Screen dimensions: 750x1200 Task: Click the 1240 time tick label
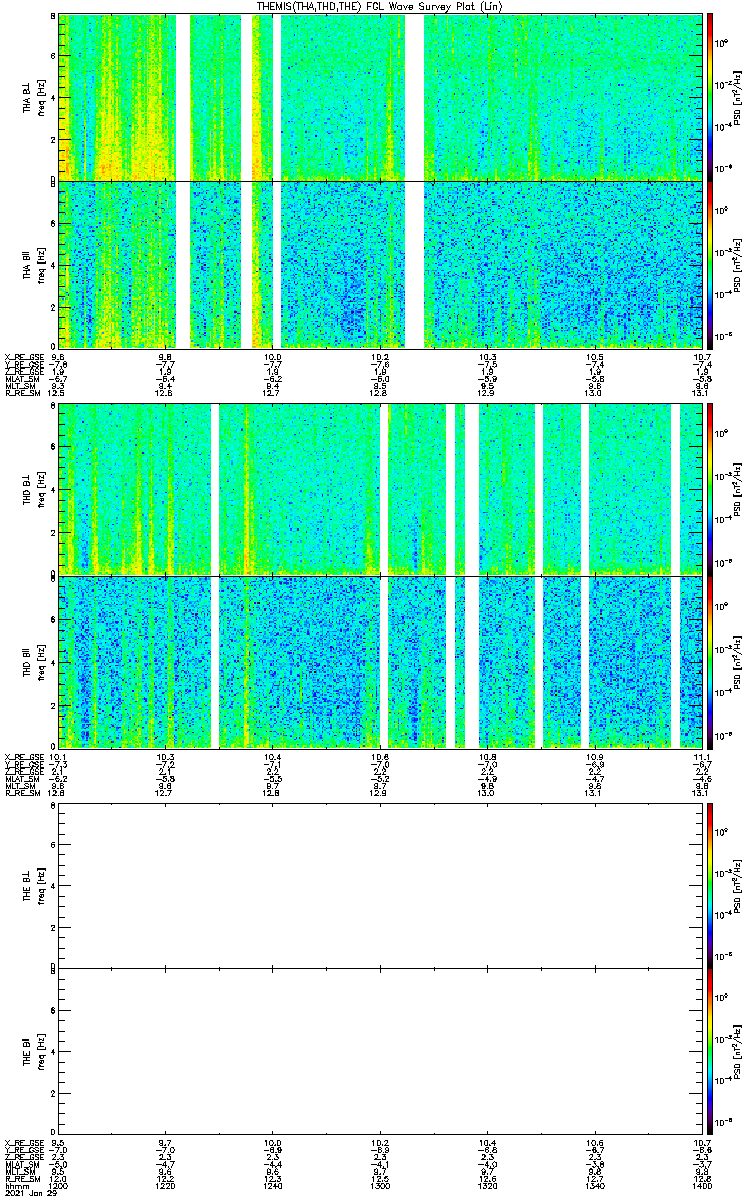coord(273,1185)
